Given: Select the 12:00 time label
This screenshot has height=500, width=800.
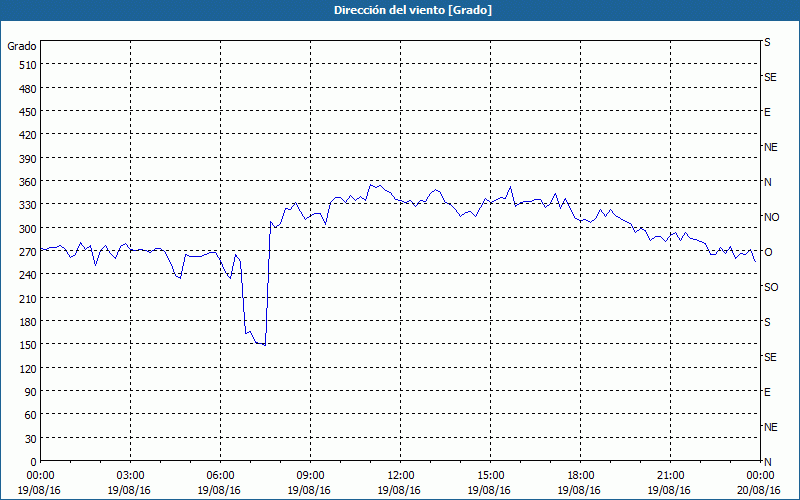Looking at the screenshot, I should [401, 476].
